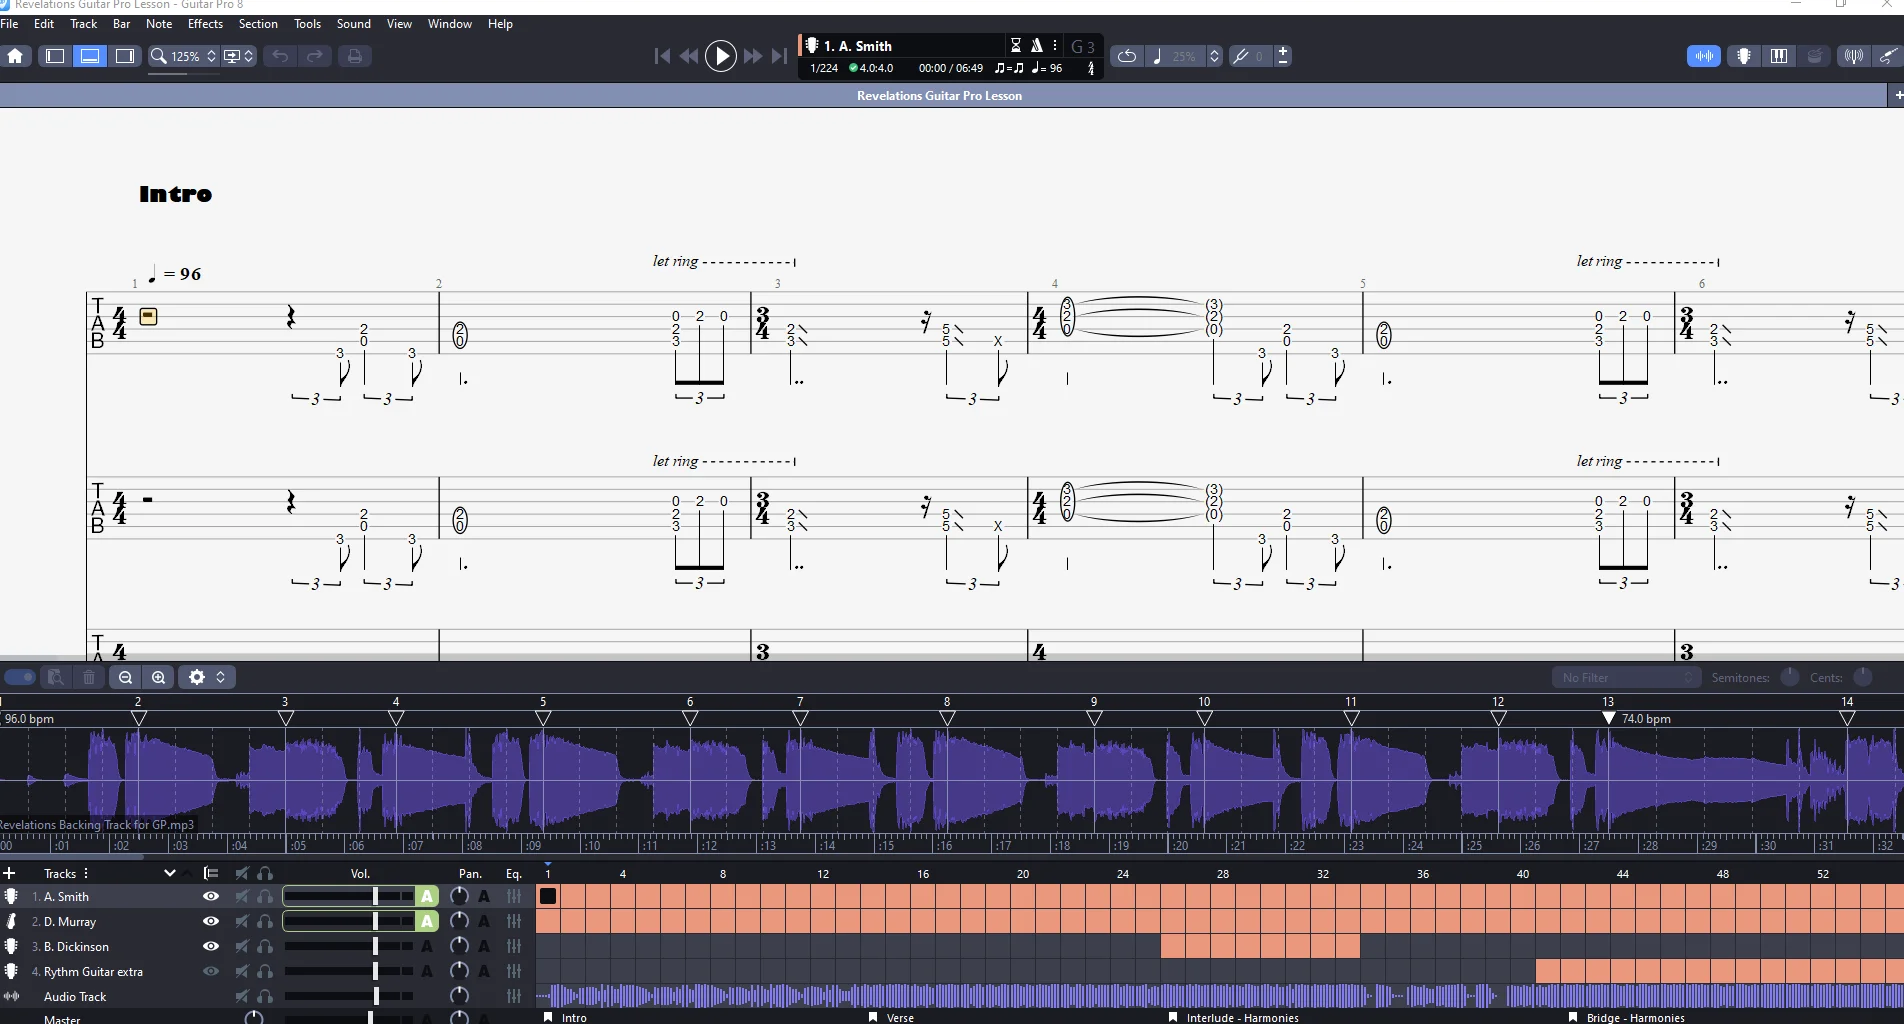Jump to the Bridge - Harmonies section marker
Image resolution: width=1904 pixels, height=1024 pixels.
point(1635,1017)
